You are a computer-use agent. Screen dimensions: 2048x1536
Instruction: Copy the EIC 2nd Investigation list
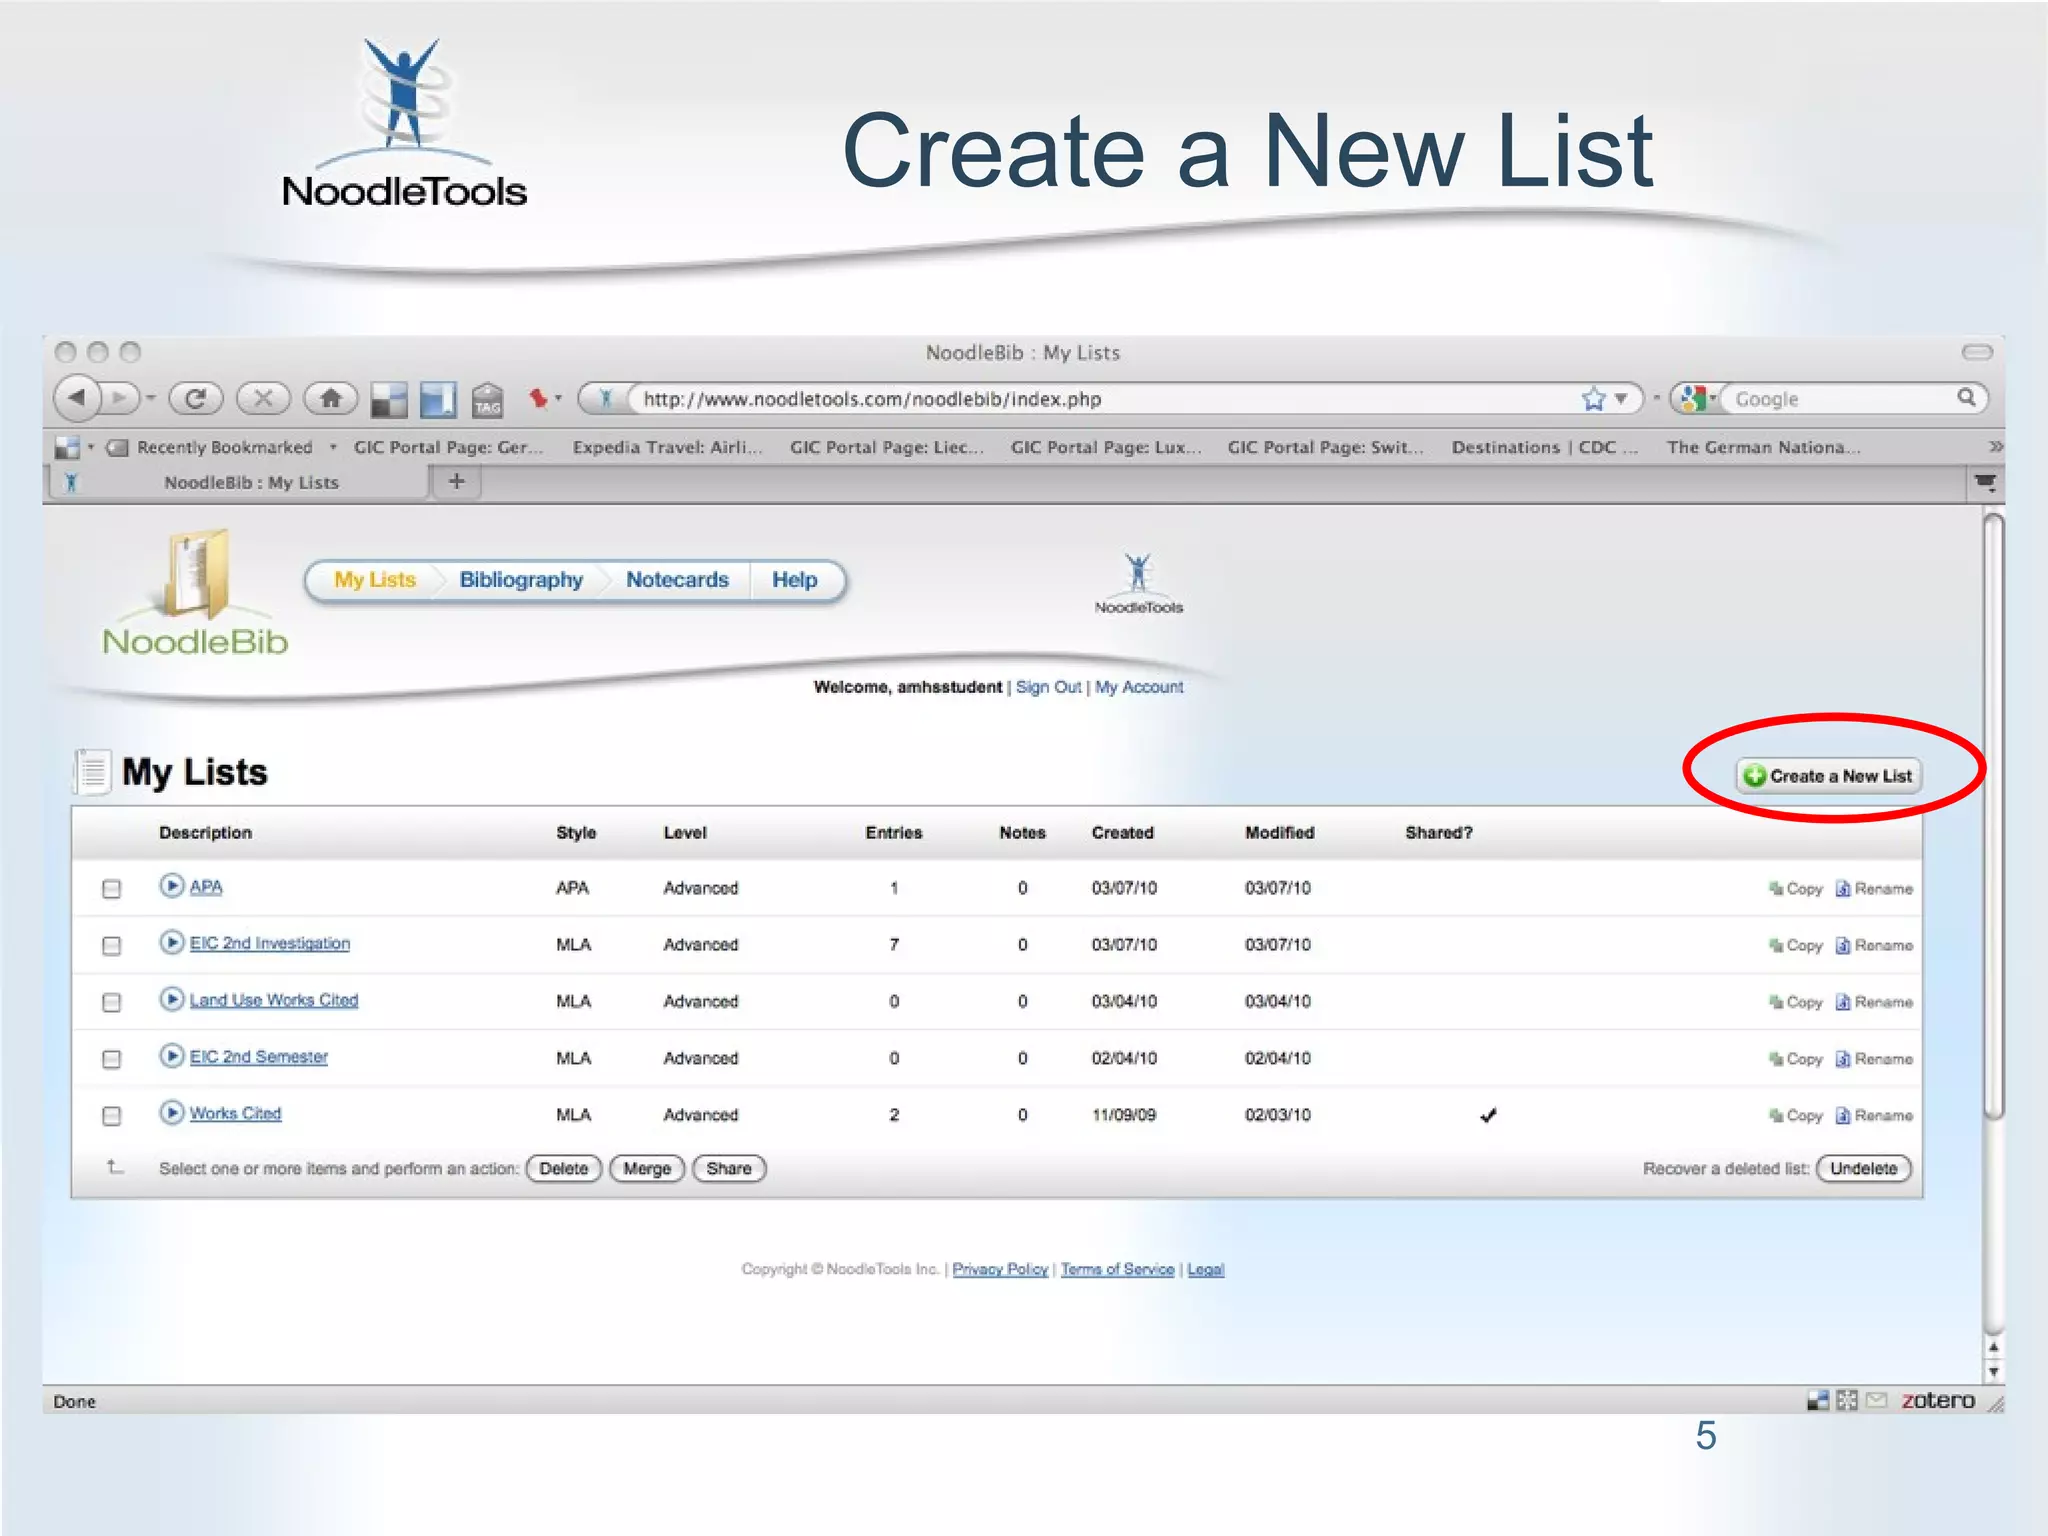click(1796, 945)
